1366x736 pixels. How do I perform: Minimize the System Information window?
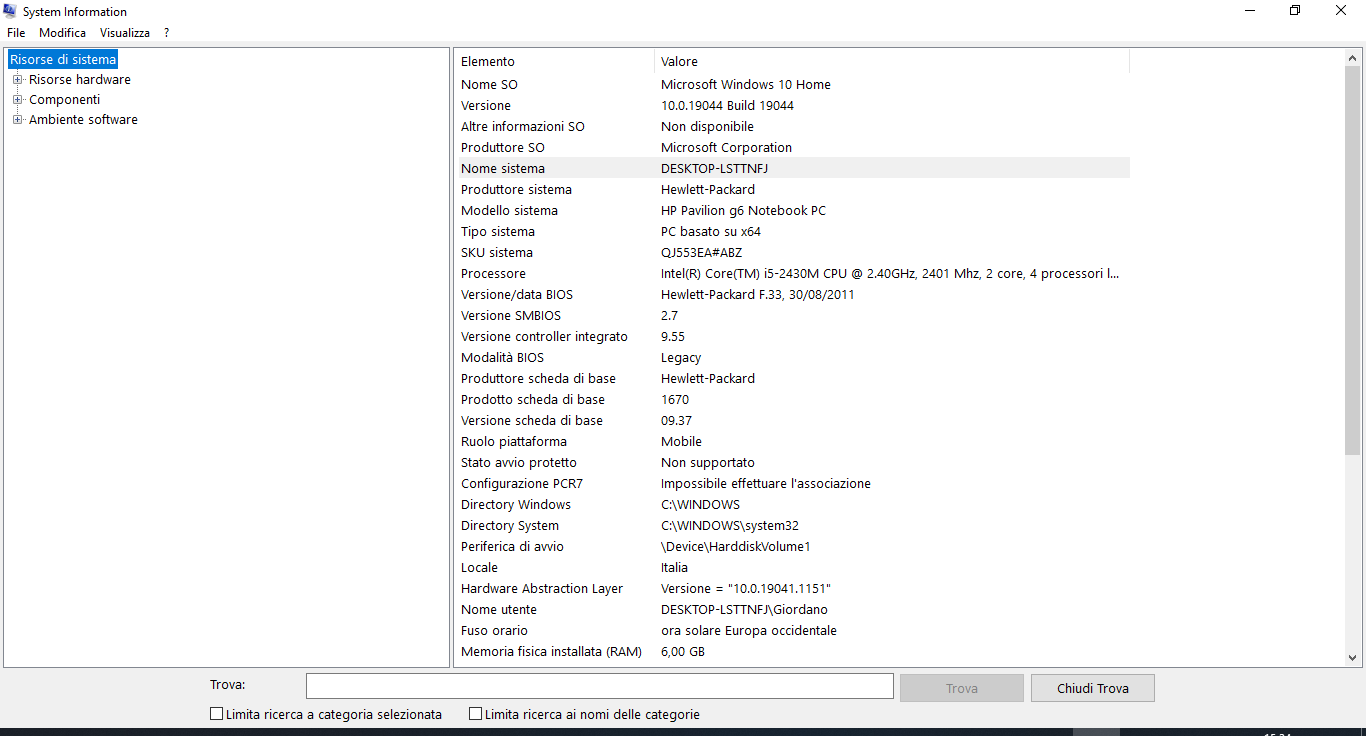(x=1250, y=11)
